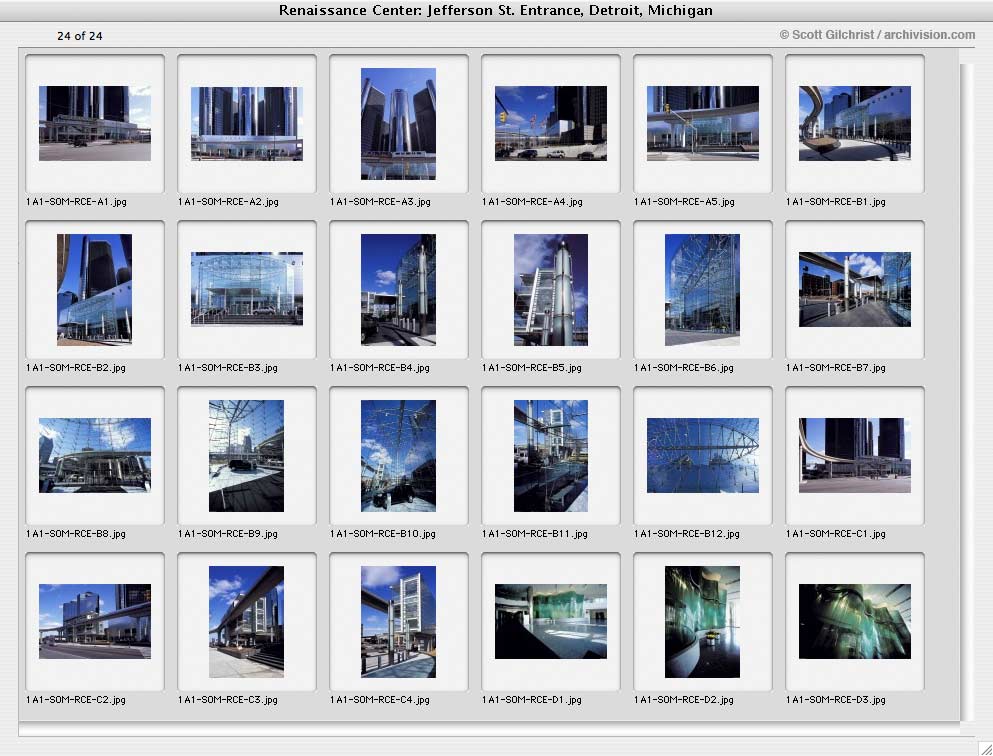
Task: Click the filename label 1A1-SOM-RCE-B12.jpg
Action: pos(687,534)
